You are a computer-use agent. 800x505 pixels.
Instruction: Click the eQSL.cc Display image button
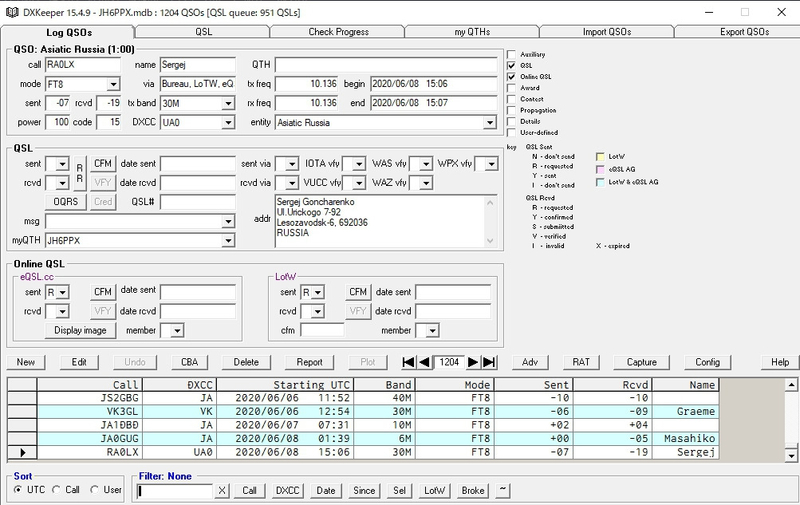(x=80, y=331)
